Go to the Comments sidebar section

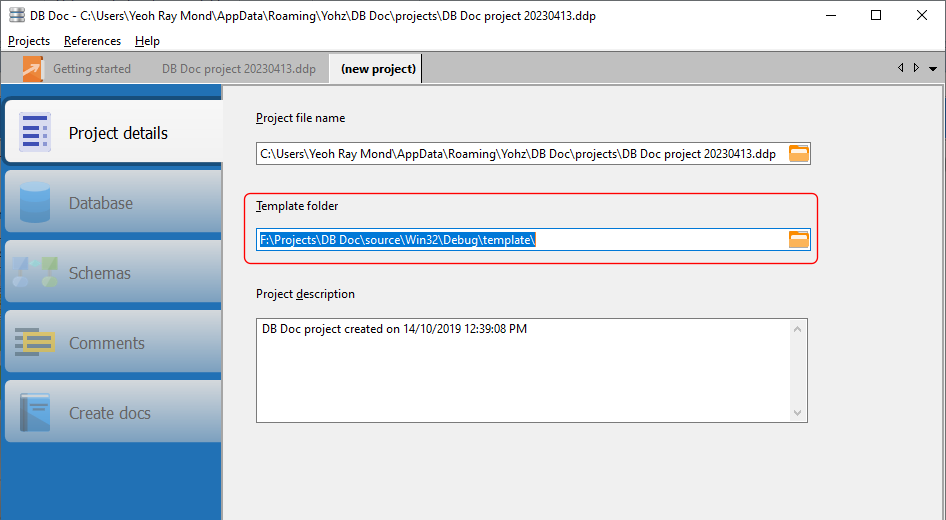click(106, 343)
